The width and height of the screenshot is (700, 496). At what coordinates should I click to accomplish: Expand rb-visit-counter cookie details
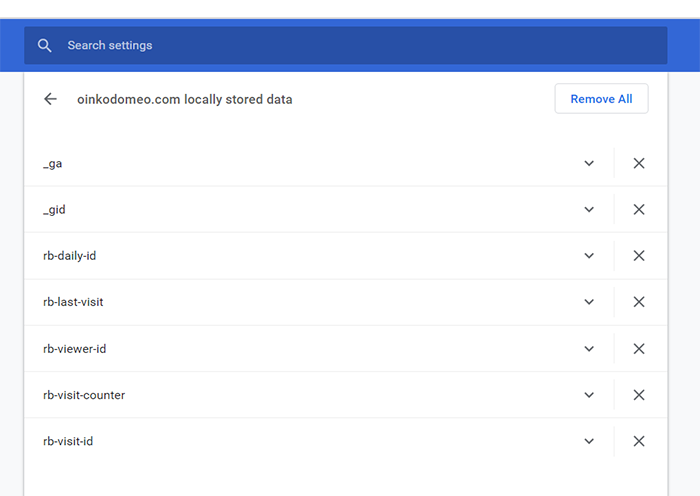click(589, 395)
